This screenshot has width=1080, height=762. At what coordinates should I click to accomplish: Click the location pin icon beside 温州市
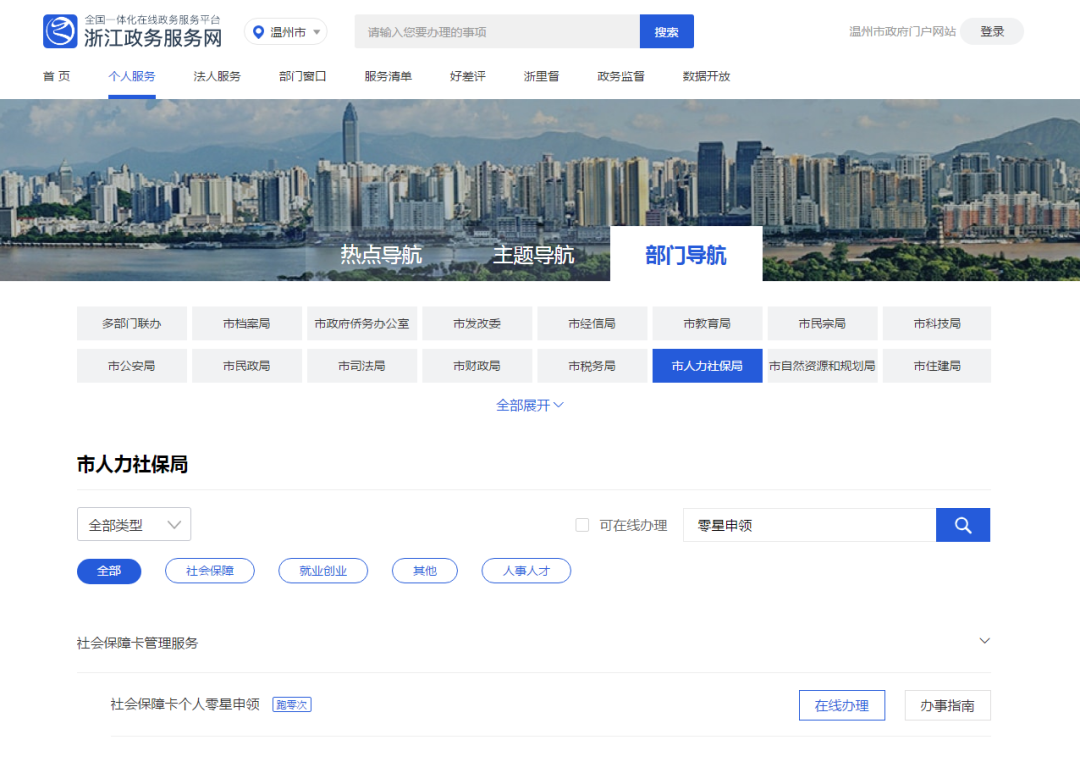(x=259, y=32)
